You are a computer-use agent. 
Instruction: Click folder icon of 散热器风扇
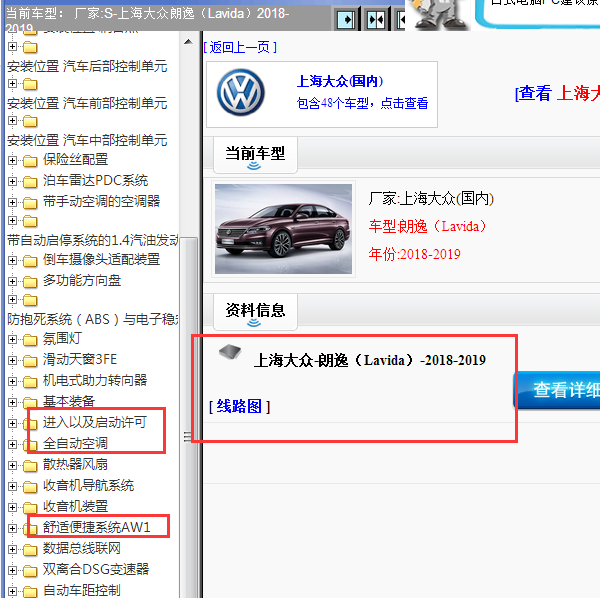click(x=30, y=466)
